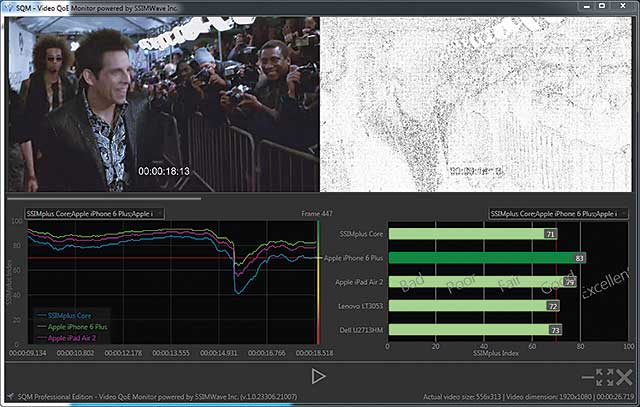Click the source video preview pane
640x407 pixels.
(x=163, y=104)
